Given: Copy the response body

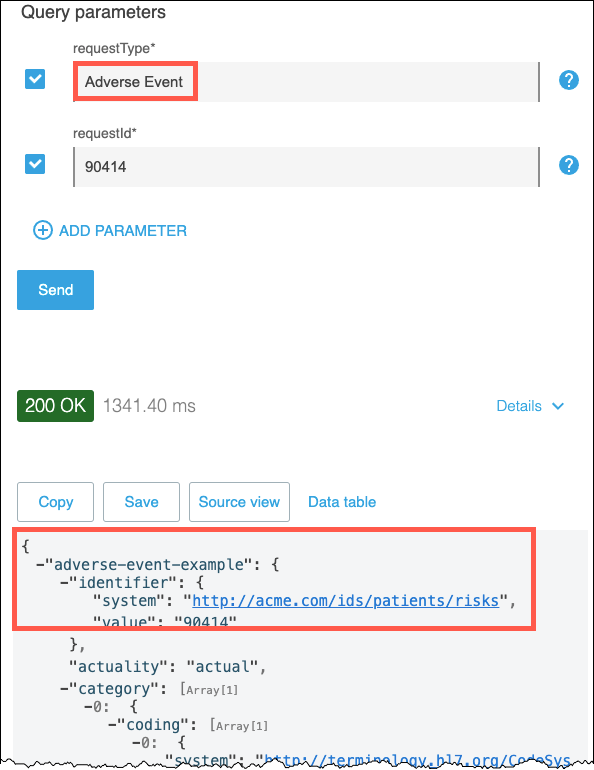Looking at the screenshot, I should (x=55, y=502).
